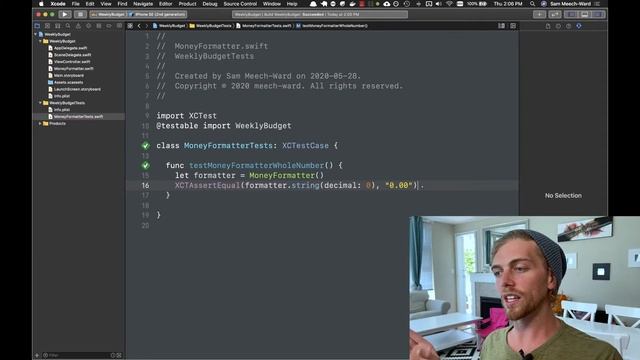Screen dimensions: 640x360
Task: Open the Find navigator
Action: click(x=68, y=26)
